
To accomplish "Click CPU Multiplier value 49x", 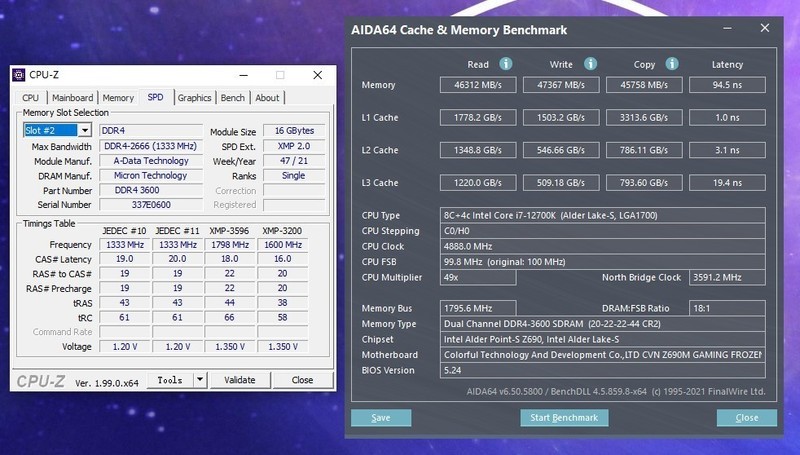I will point(478,277).
